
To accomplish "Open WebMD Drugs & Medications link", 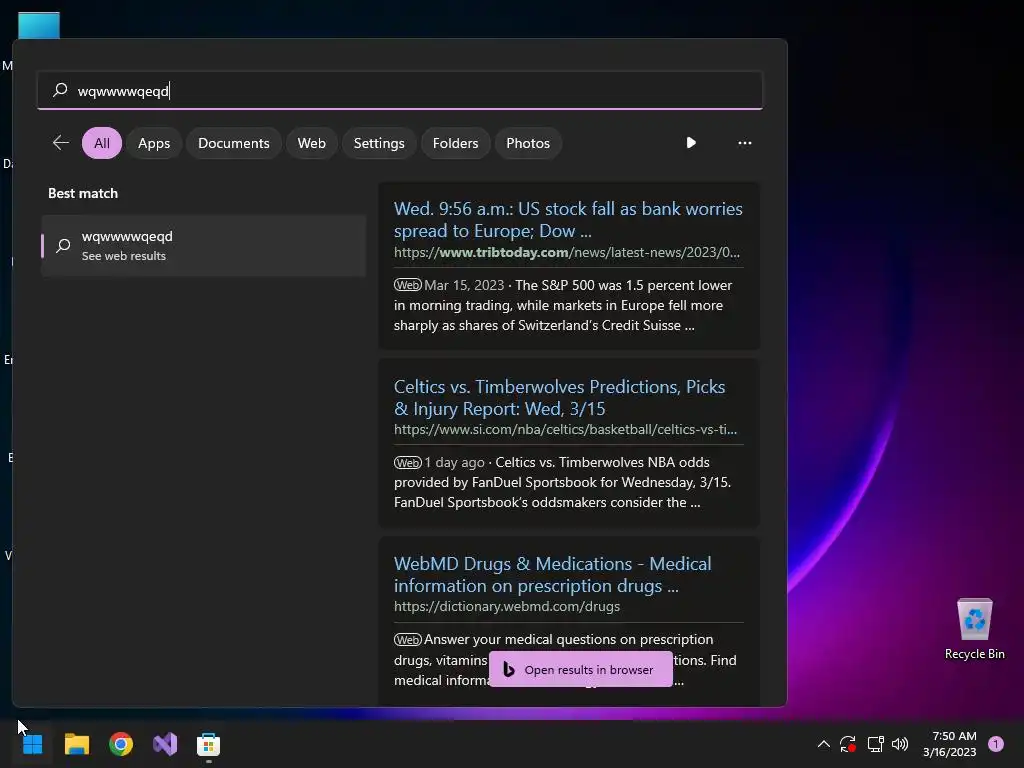I will point(552,575).
